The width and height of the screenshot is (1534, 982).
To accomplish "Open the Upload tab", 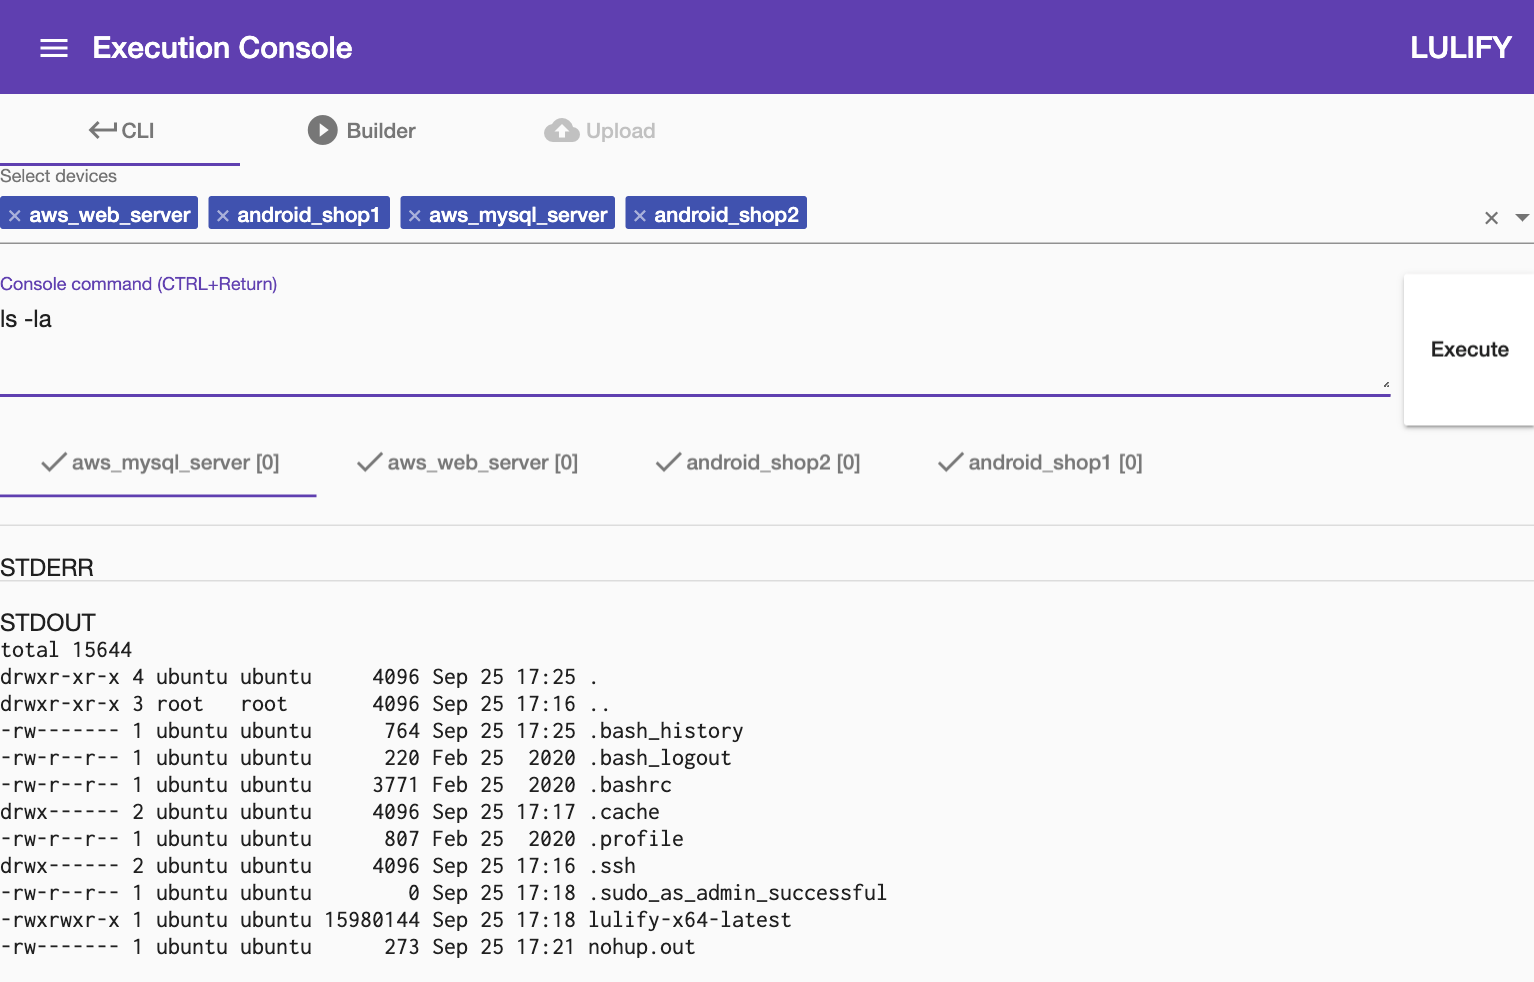I will [x=600, y=130].
